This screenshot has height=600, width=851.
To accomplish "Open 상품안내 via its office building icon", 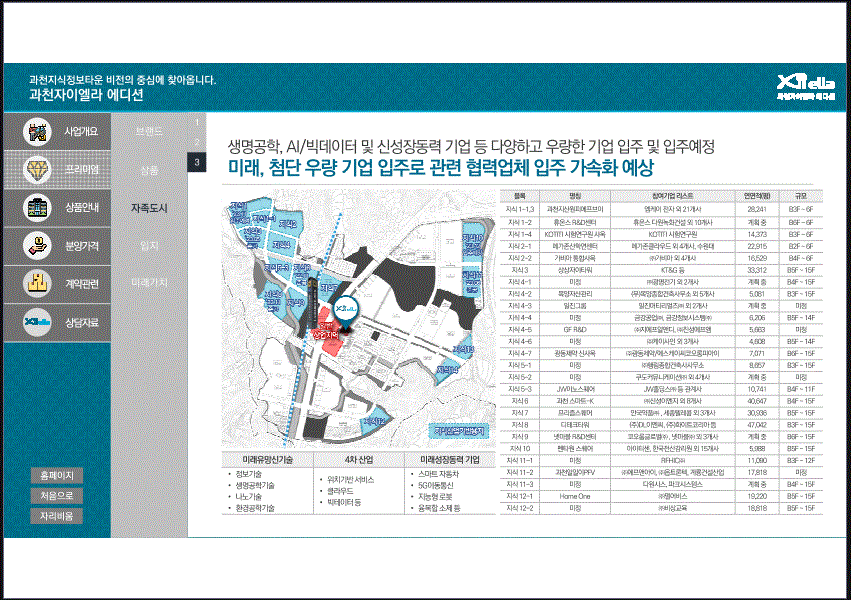I will point(37,208).
